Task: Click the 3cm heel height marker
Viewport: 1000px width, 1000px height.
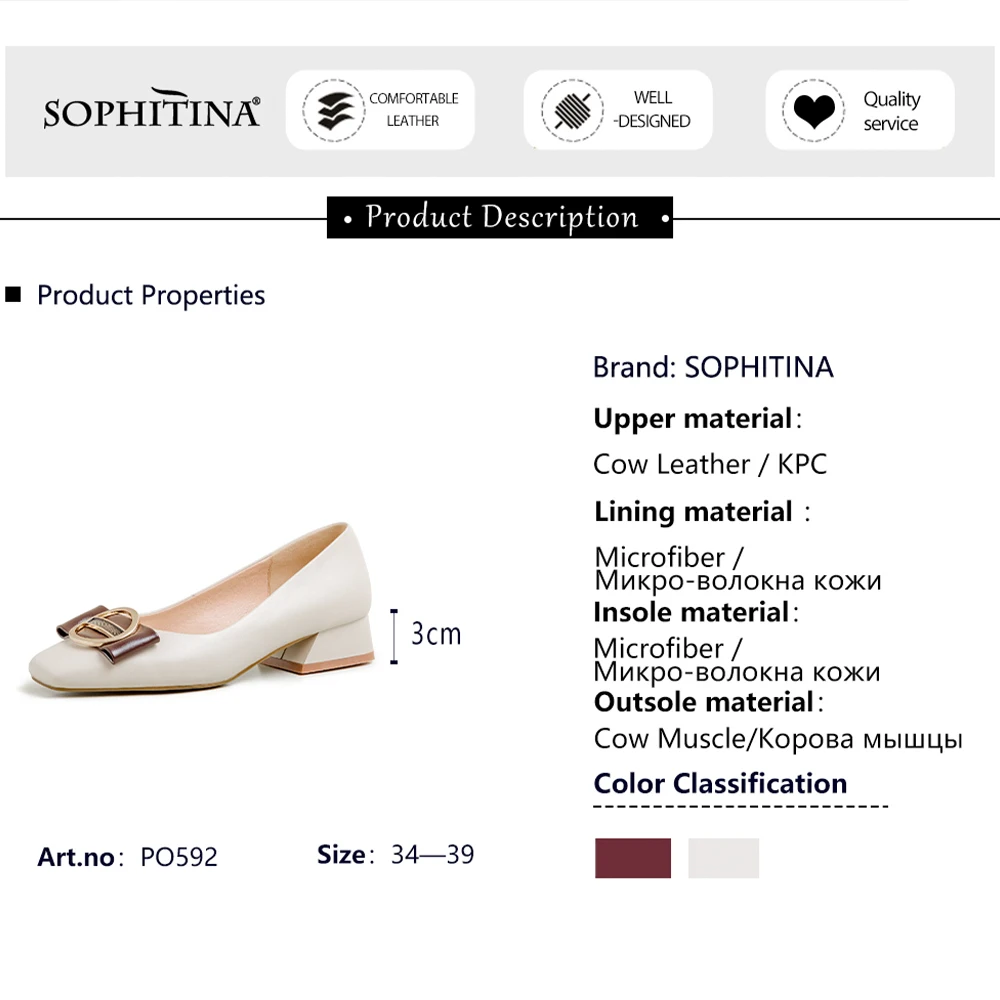Action: (435, 634)
